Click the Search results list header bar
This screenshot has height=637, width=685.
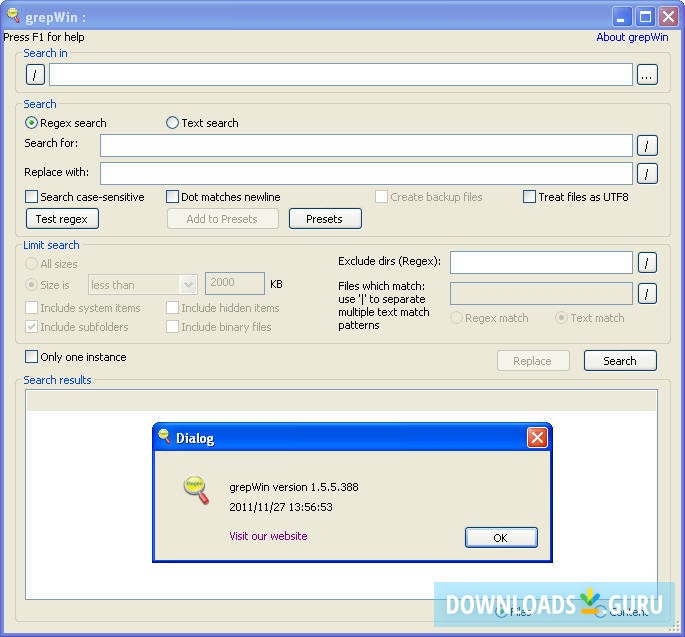tap(341, 401)
